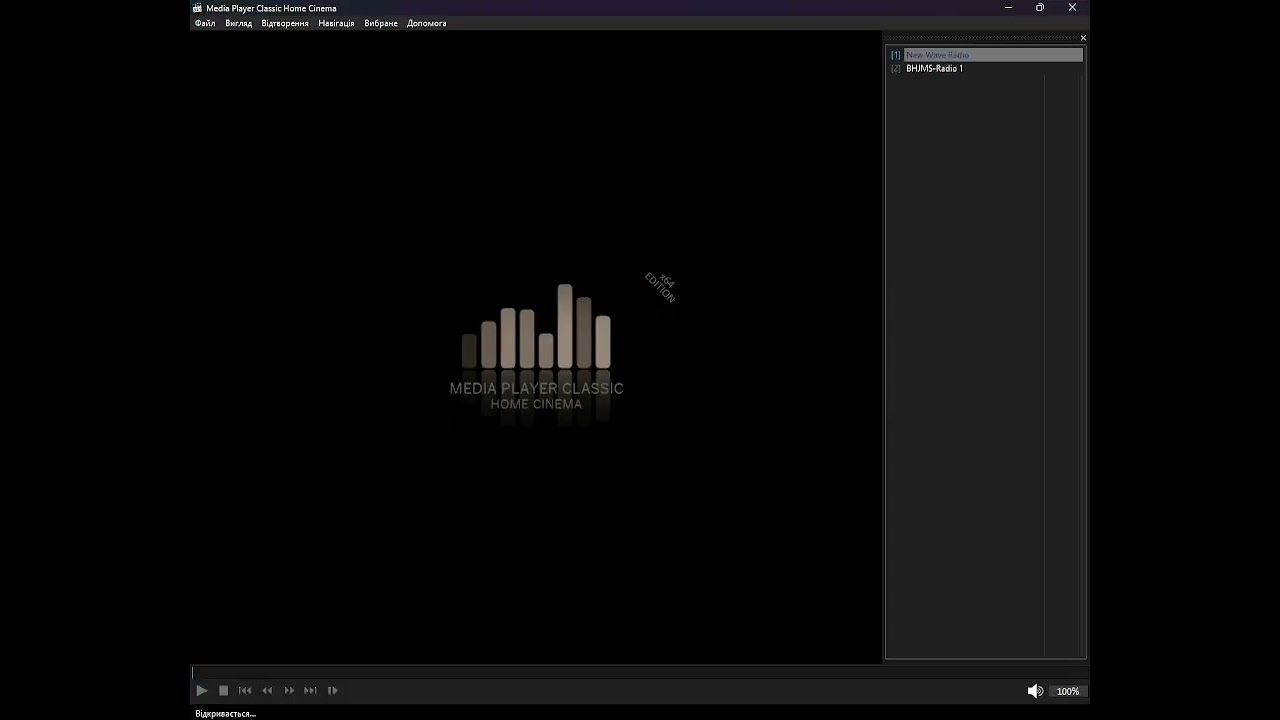Image resolution: width=1280 pixels, height=720 pixels.
Task: Open the Відтворення menu
Action: click(x=285, y=23)
